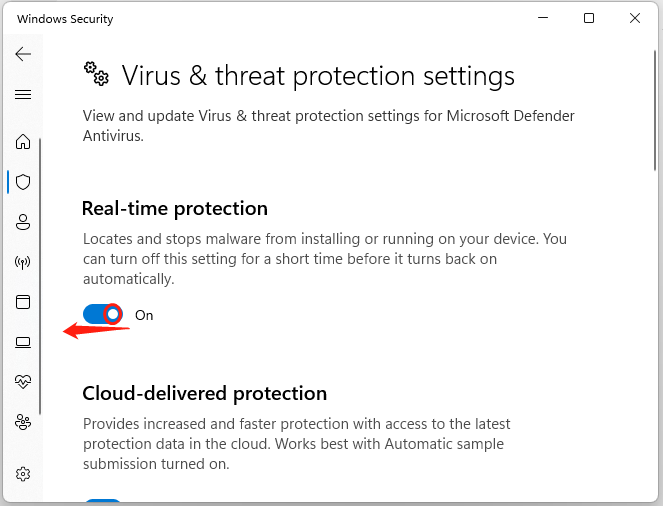Maximize the Windows Security window
Viewport: 663px width, 506px height.
[589, 18]
